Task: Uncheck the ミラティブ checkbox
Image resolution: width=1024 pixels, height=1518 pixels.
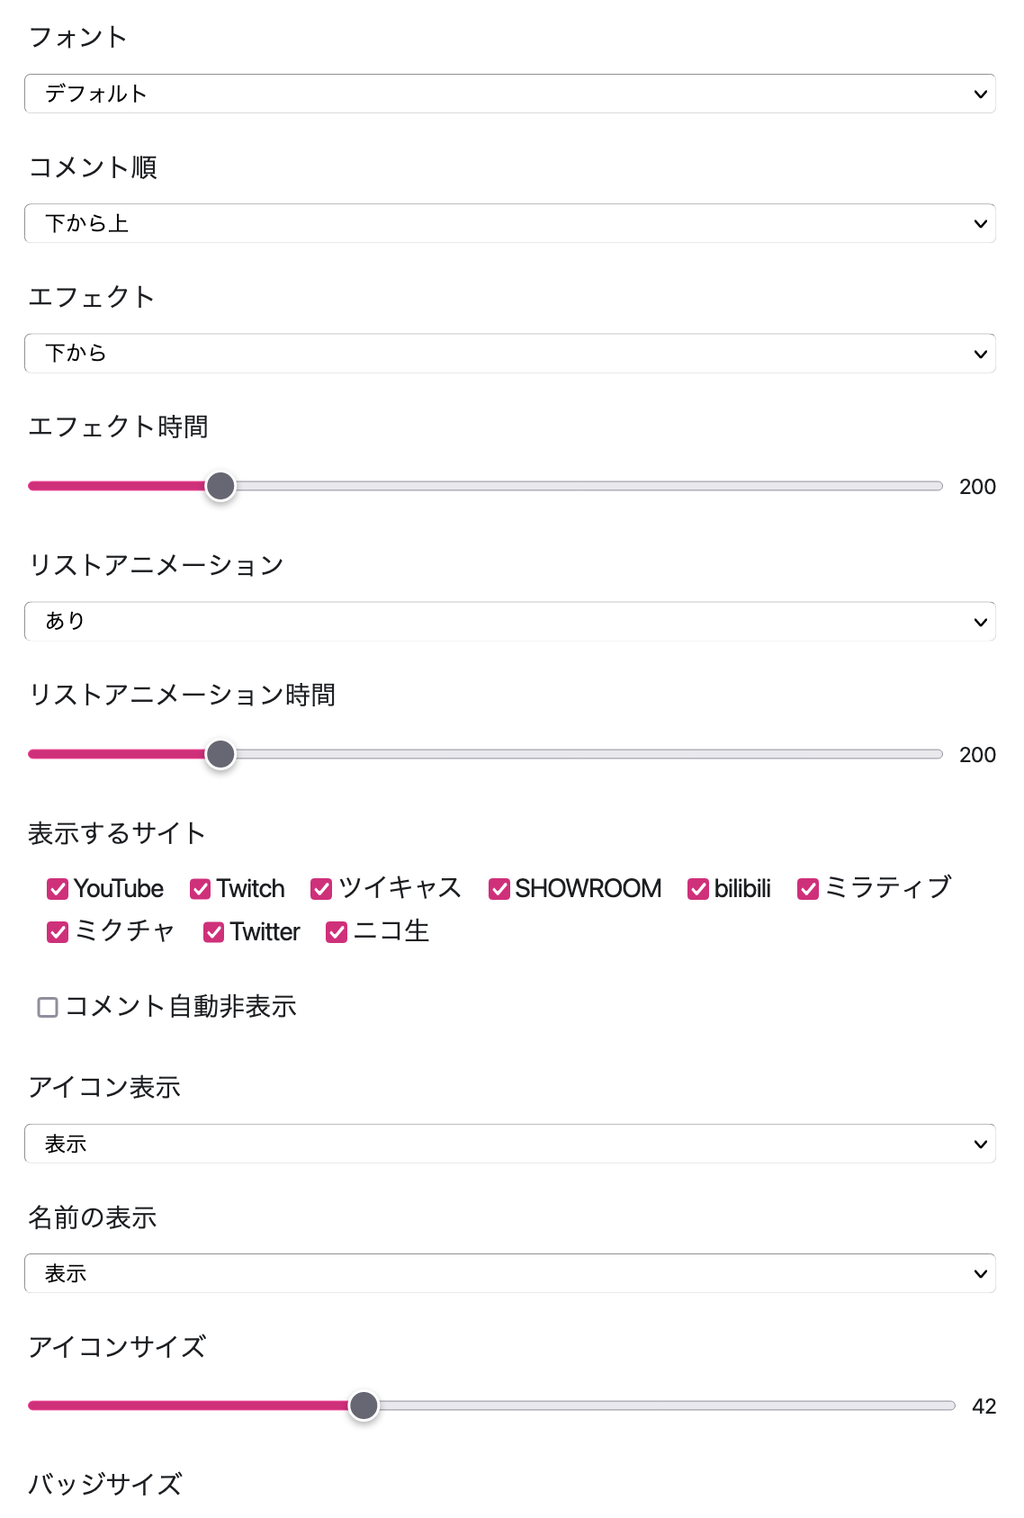Action: [x=808, y=889]
